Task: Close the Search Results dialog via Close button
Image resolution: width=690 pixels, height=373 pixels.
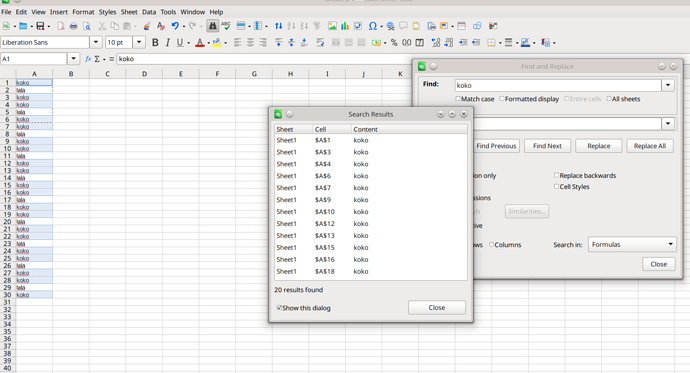Action: (x=437, y=307)
